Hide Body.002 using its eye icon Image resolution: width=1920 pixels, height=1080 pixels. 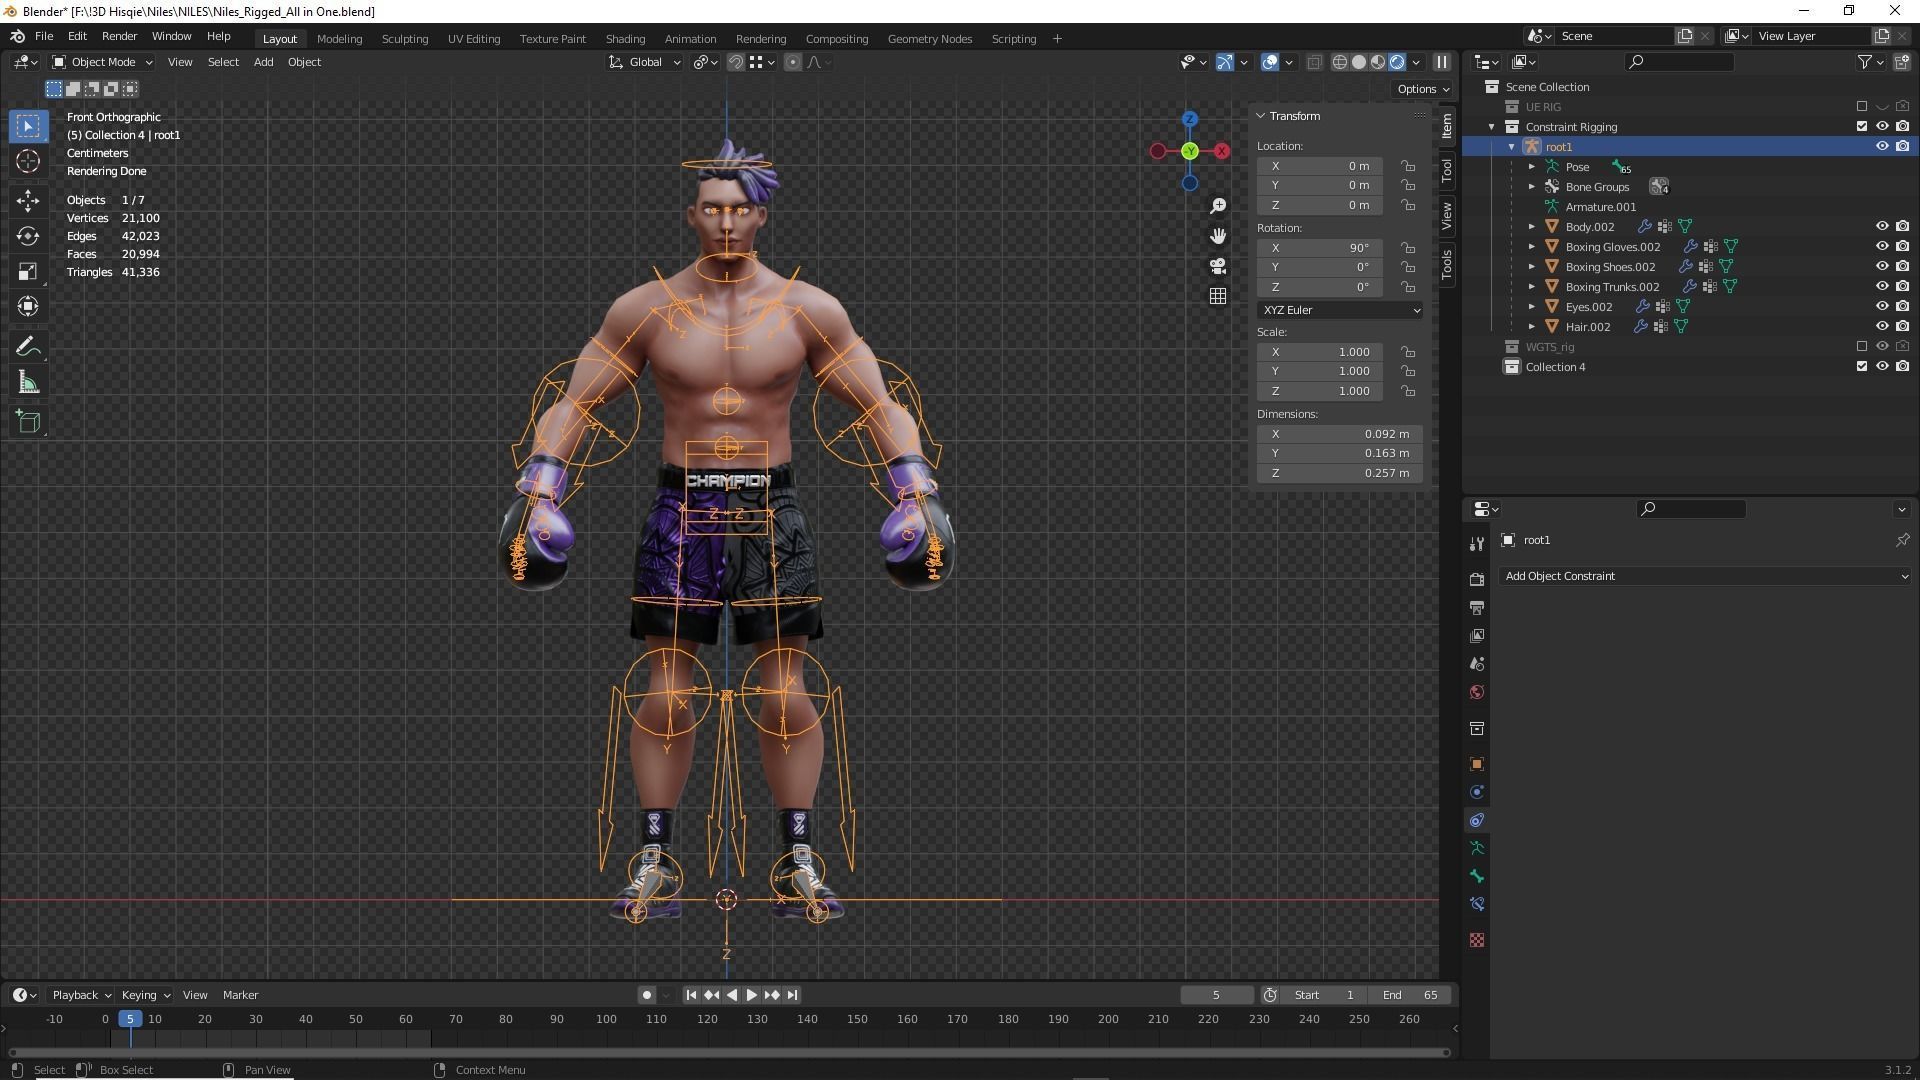(x=1881, y=227)
